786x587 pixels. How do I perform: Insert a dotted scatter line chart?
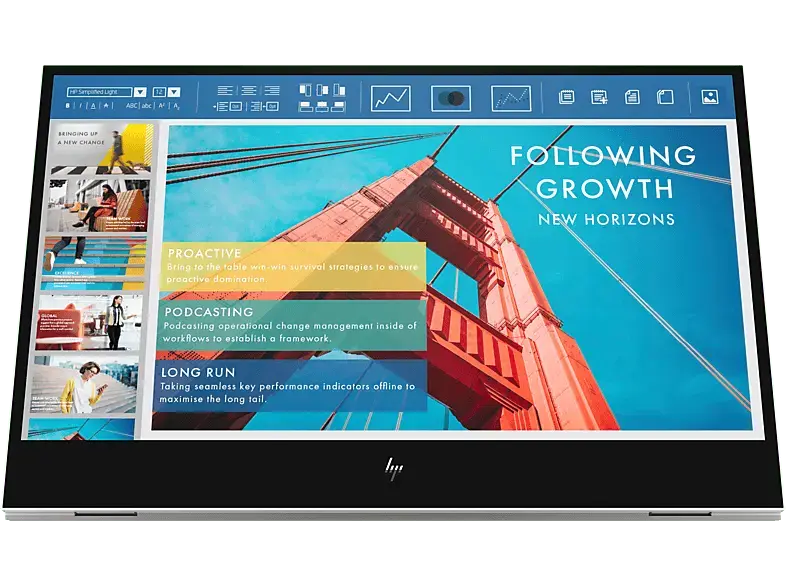click(511, 98)
